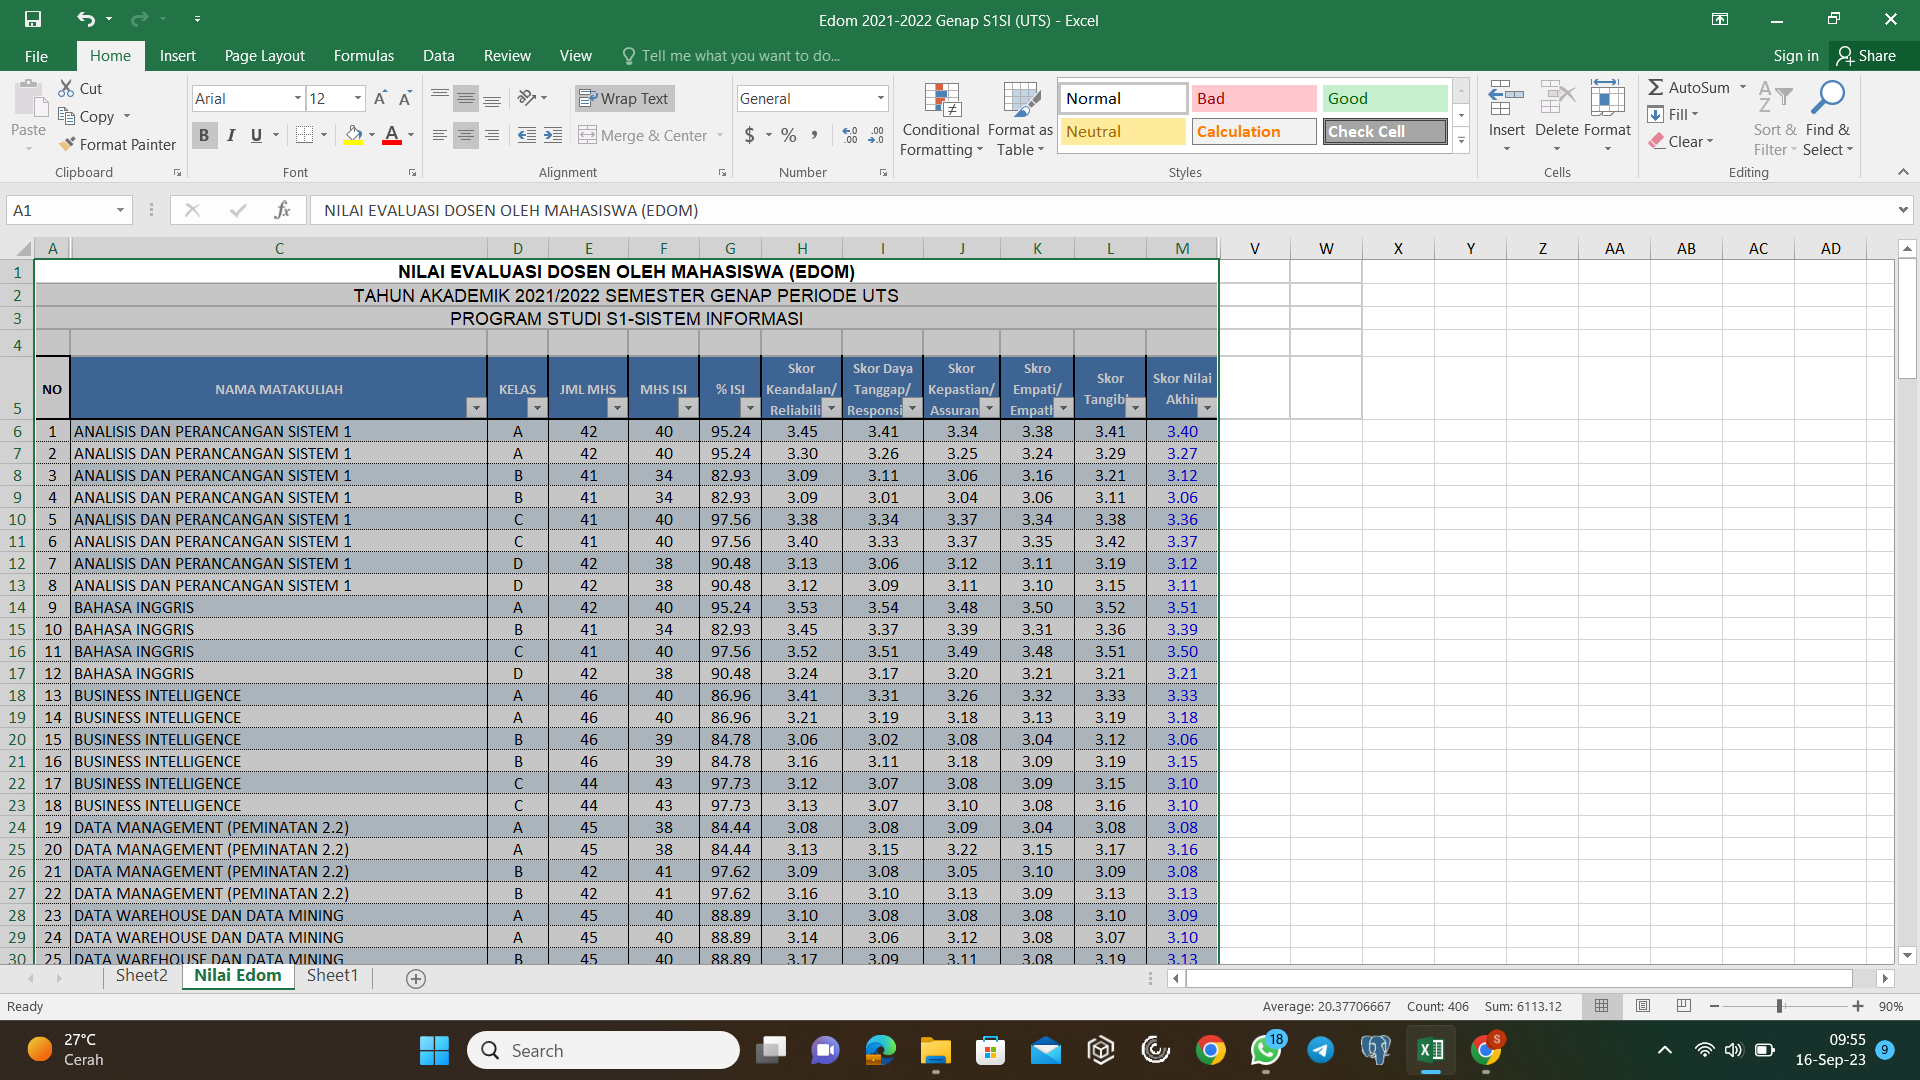
Task: Click the Copy icon in Clipboard
Action: [x=66, y=116]
